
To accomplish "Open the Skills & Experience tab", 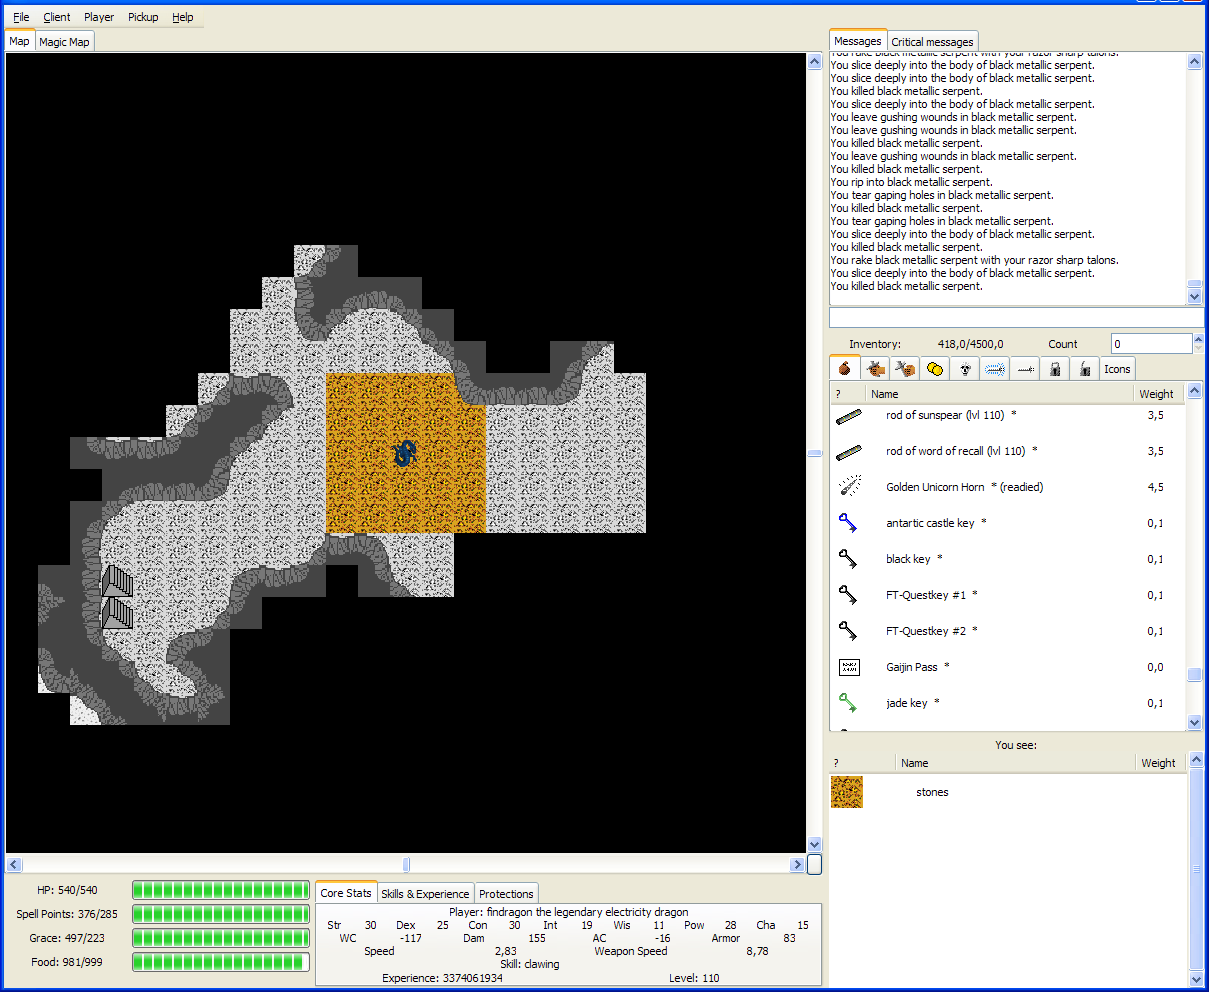I will click(425, 894).
